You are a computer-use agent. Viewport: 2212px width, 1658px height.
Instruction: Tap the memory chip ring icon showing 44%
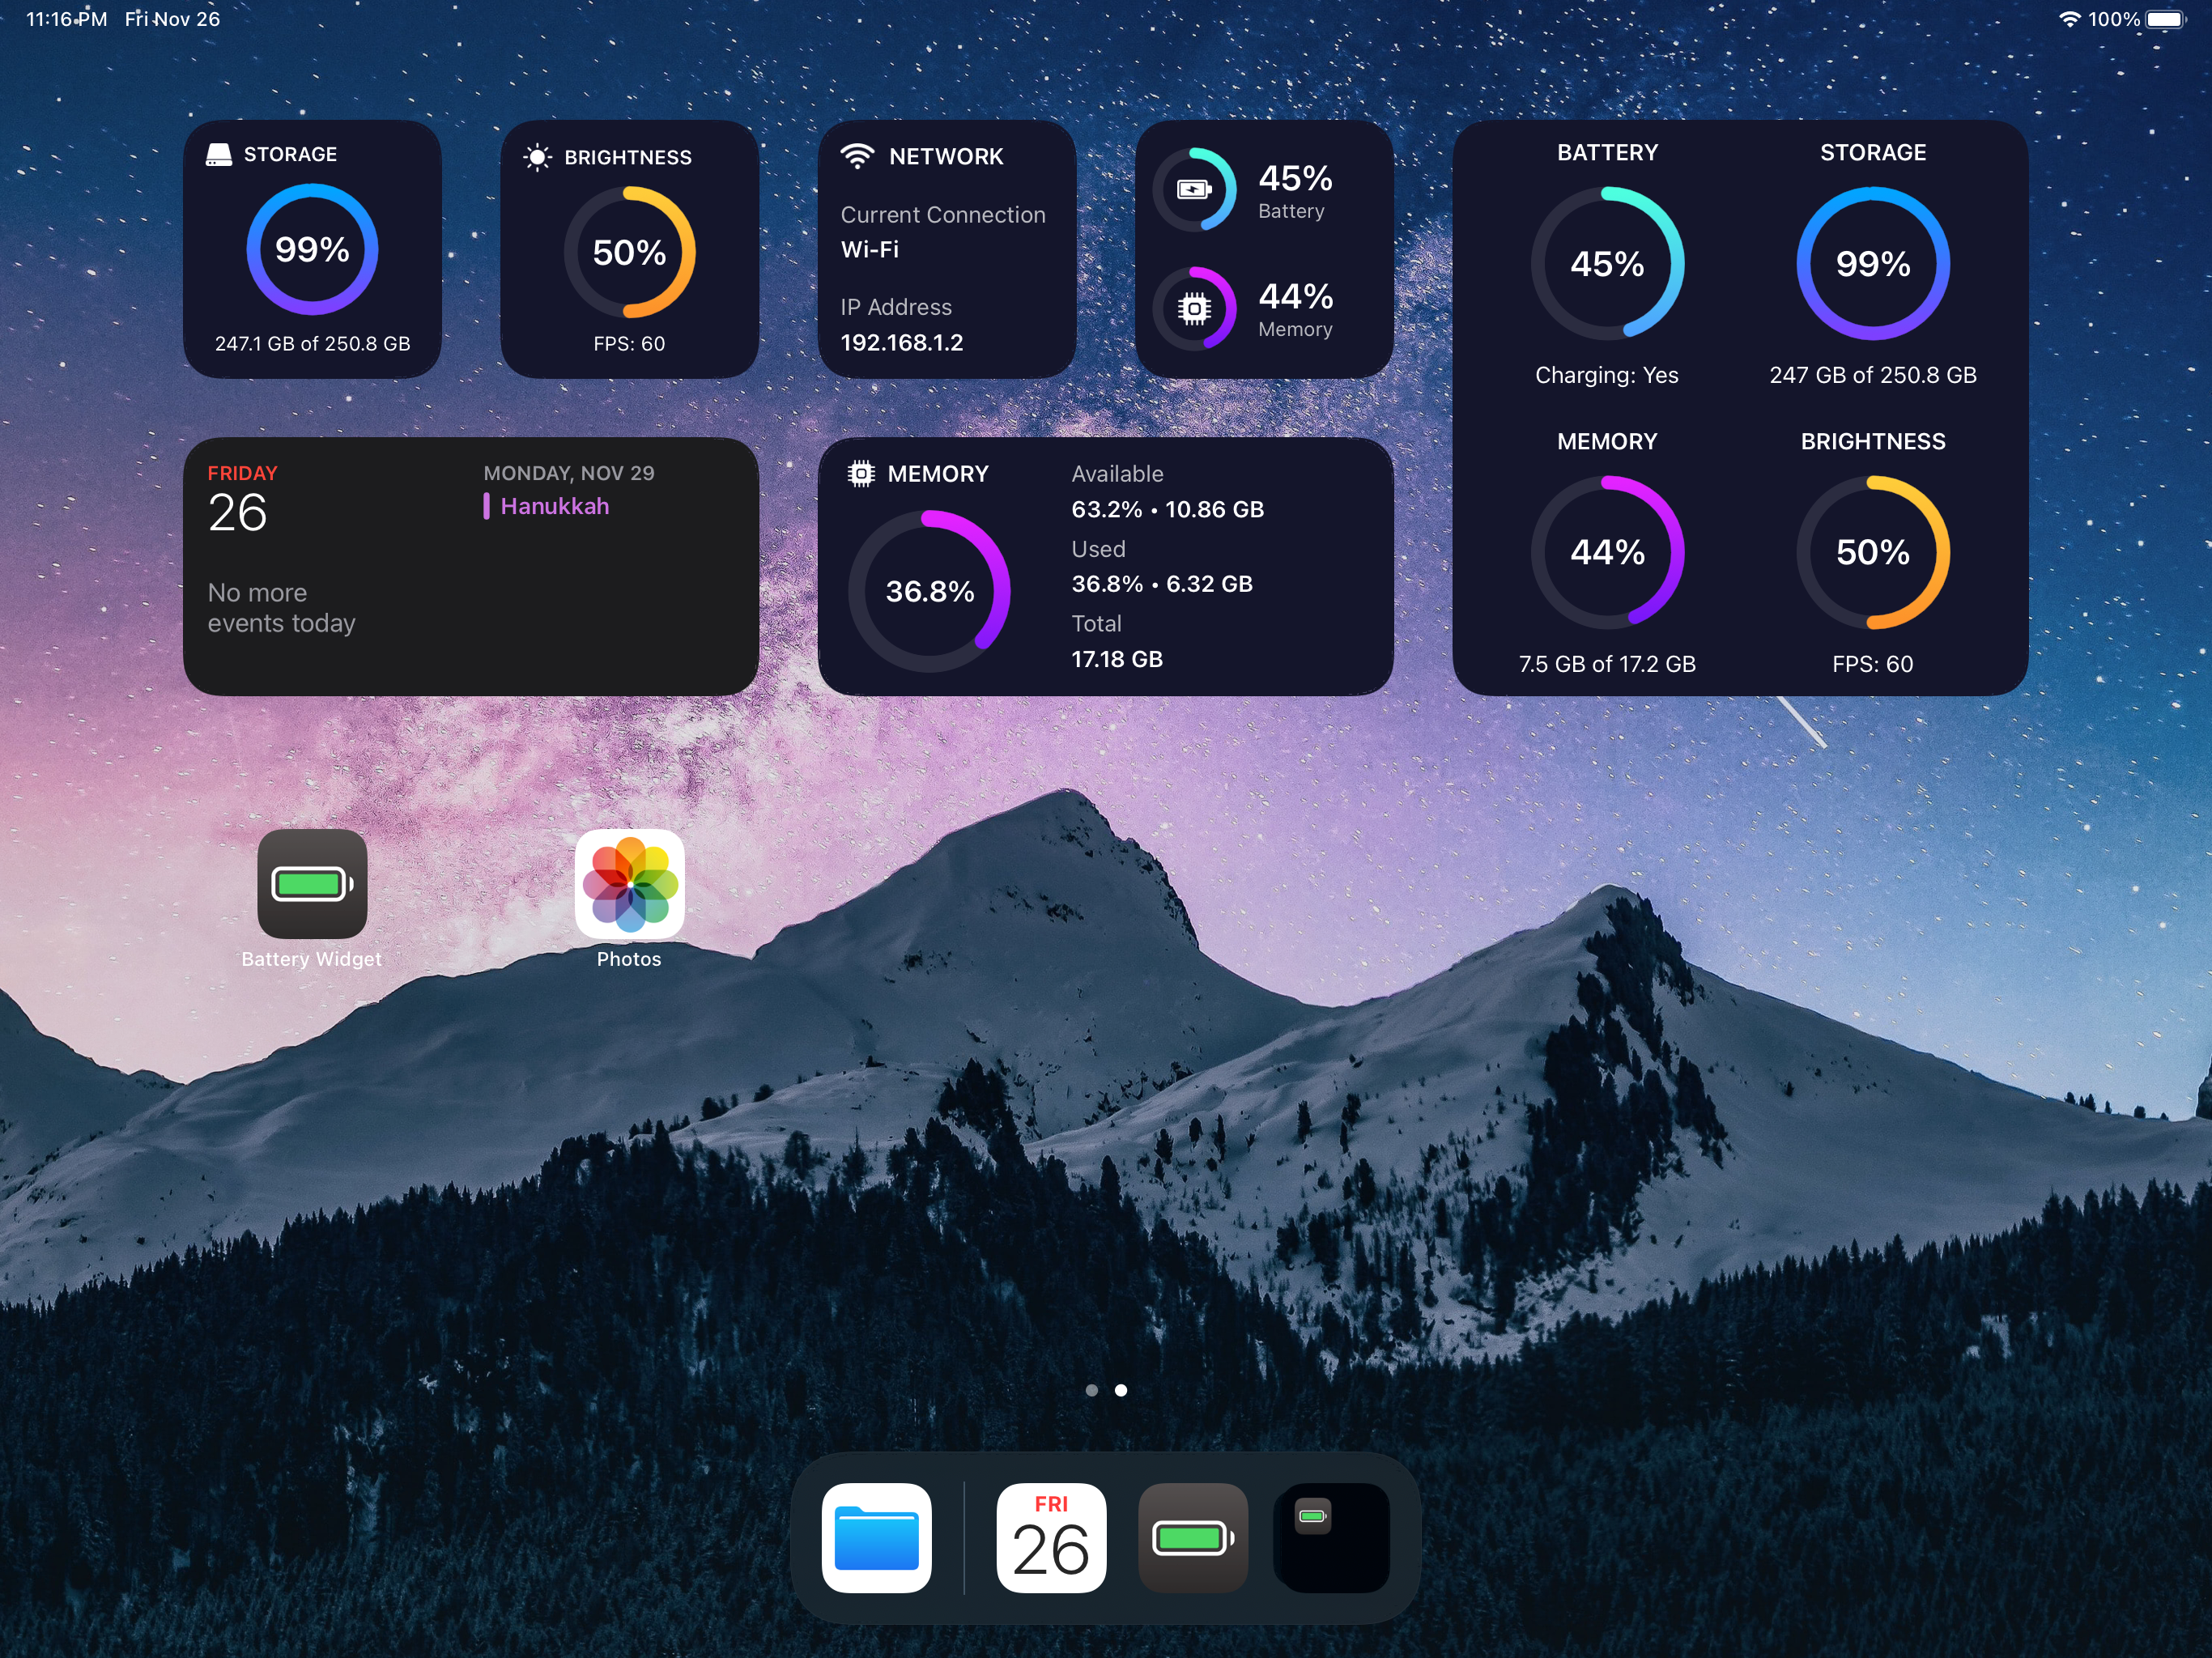tap(1194, 308)
